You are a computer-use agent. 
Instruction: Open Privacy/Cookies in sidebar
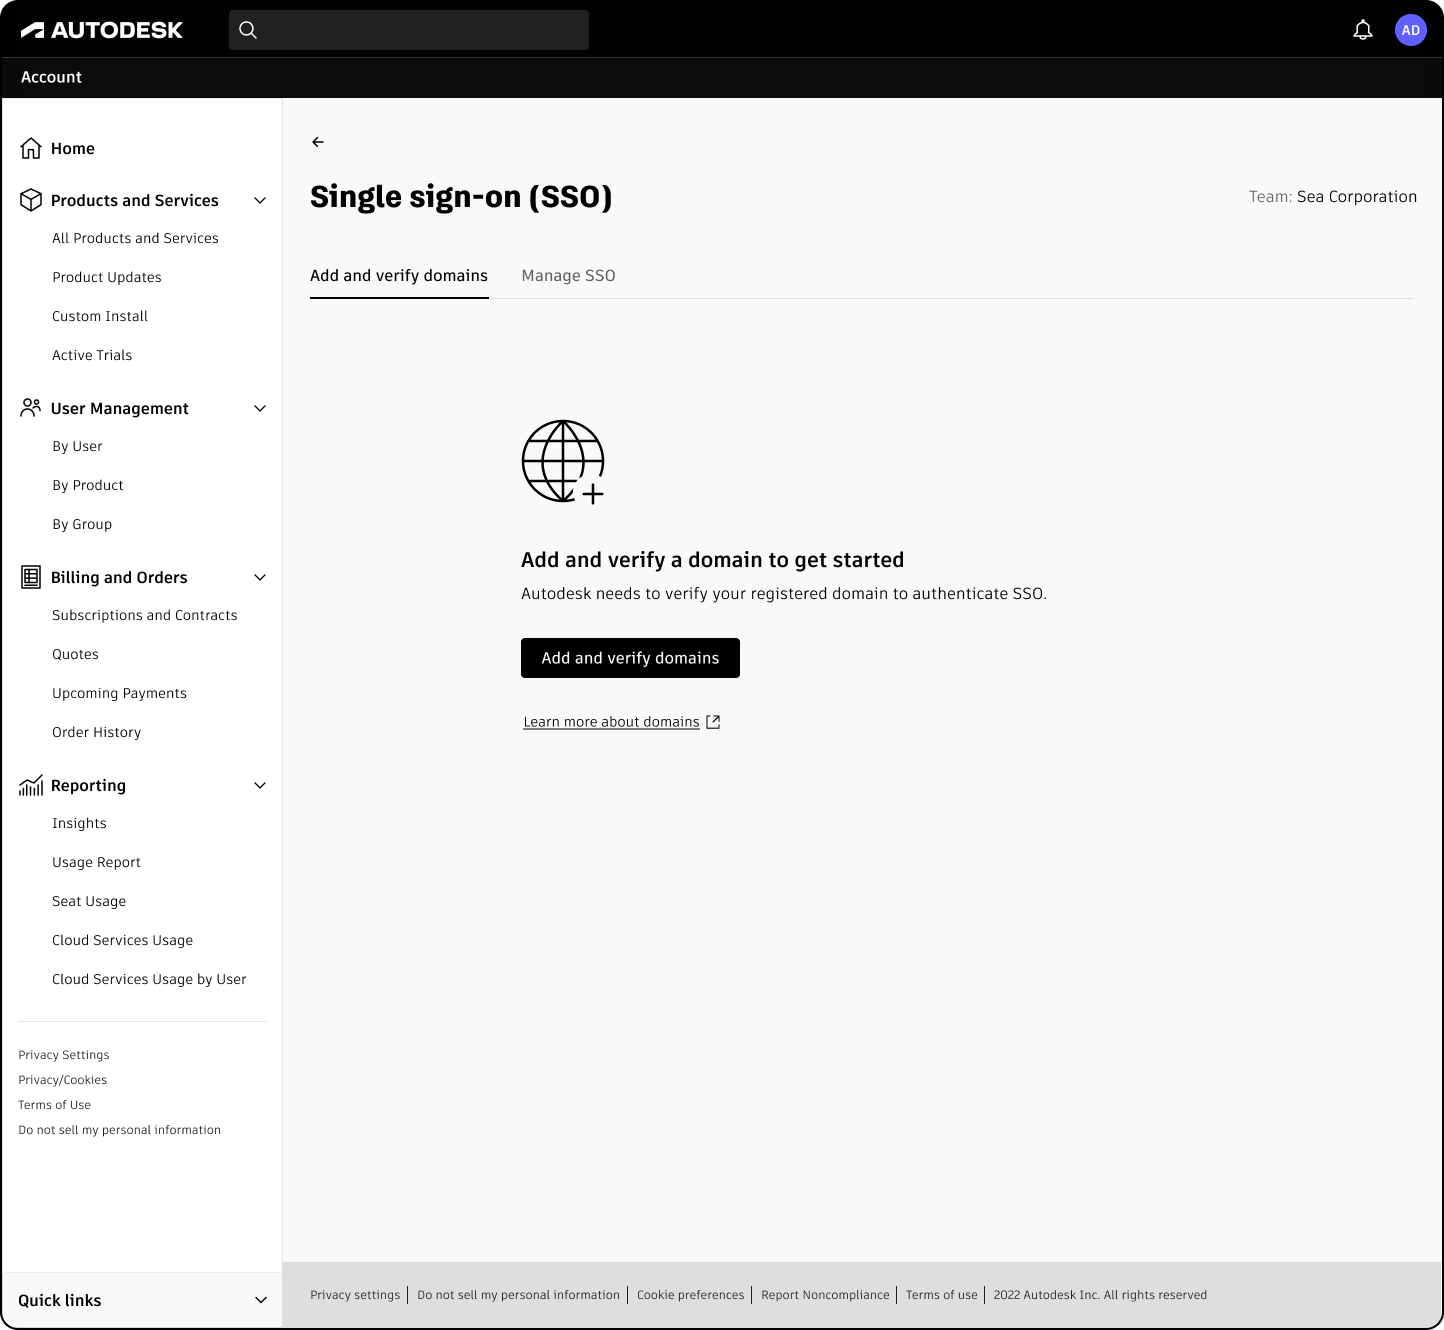tap(62, 1080)
